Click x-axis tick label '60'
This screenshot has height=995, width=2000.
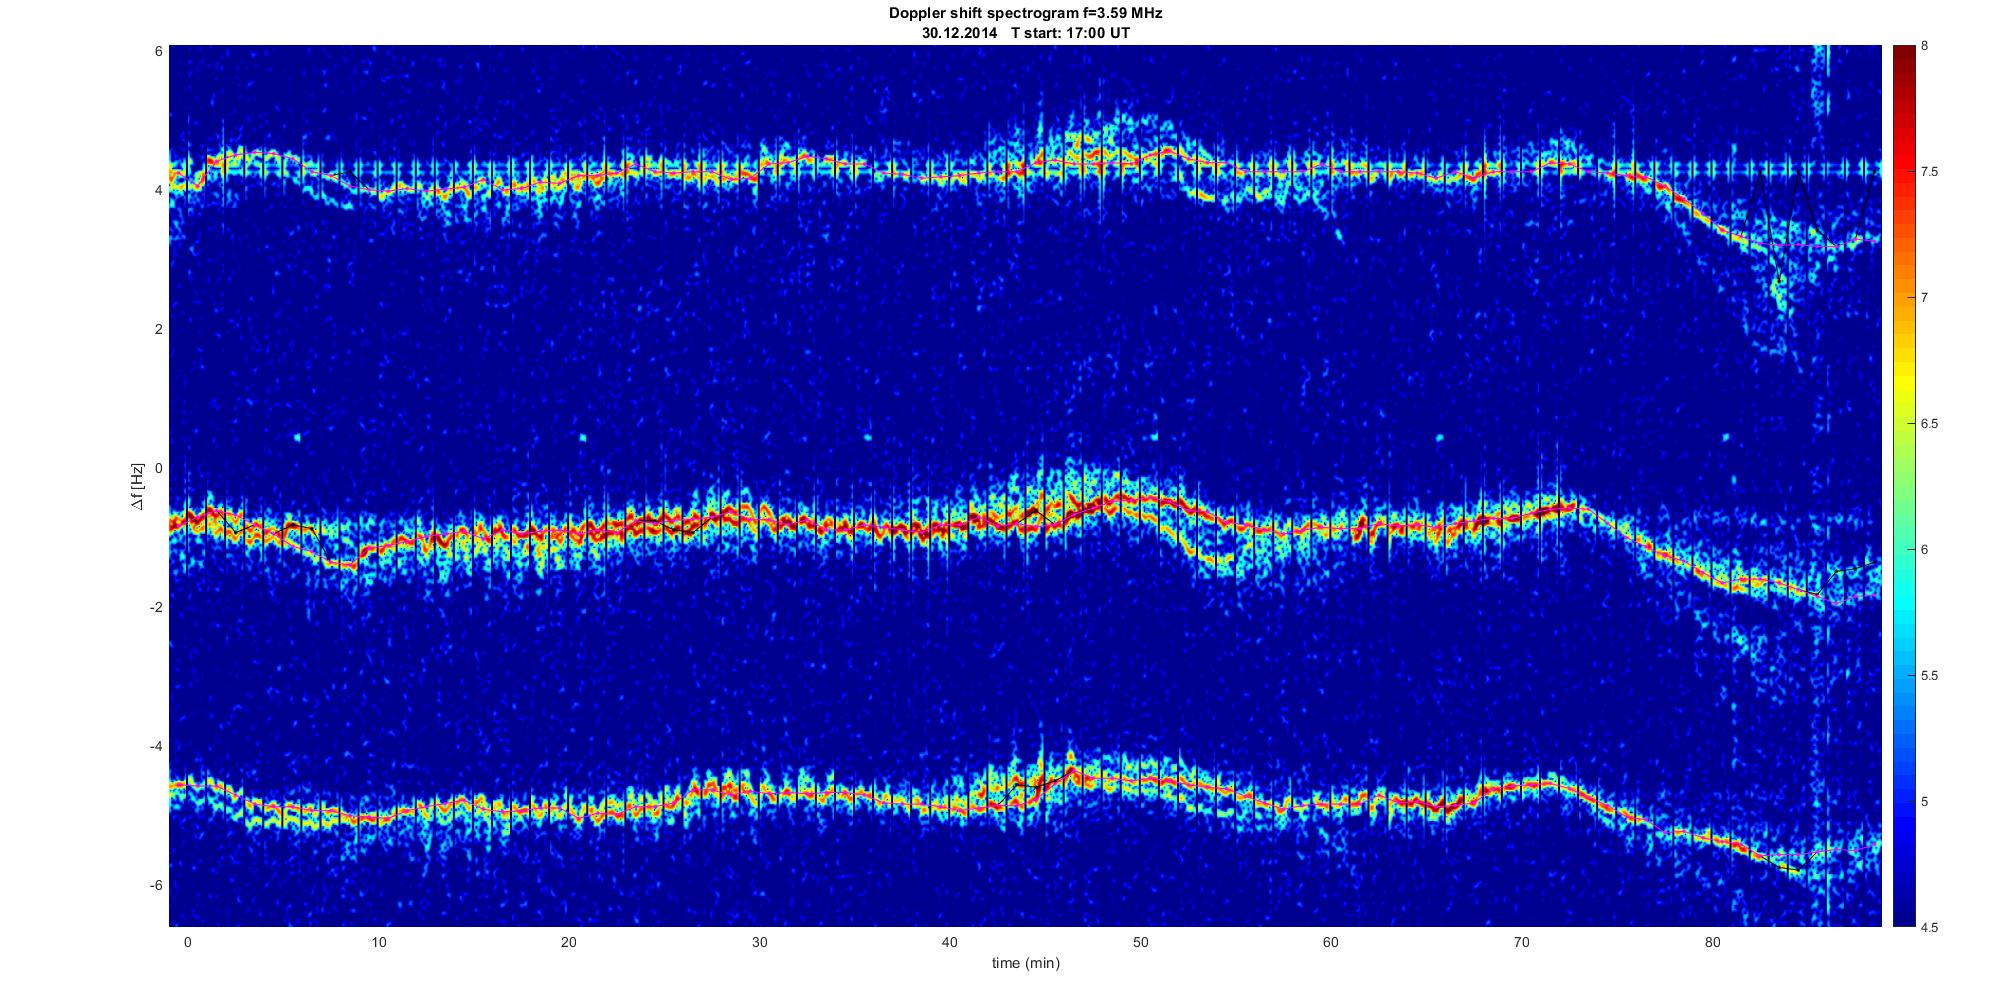(1330, 942)
